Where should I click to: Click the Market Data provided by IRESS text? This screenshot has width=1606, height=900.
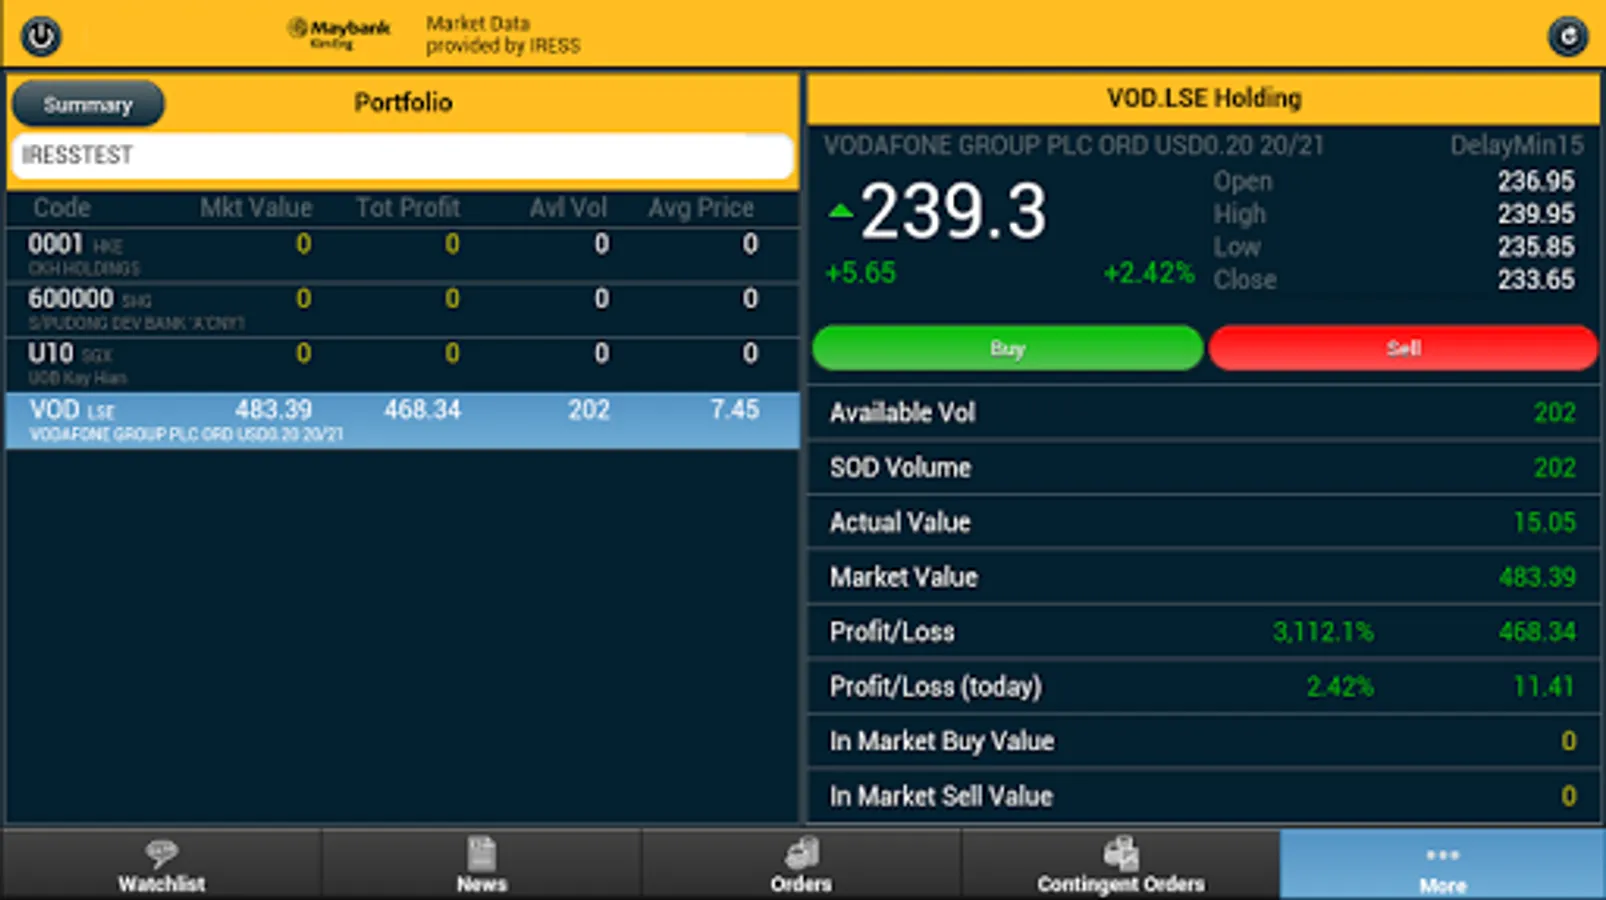tap(503, 34)
